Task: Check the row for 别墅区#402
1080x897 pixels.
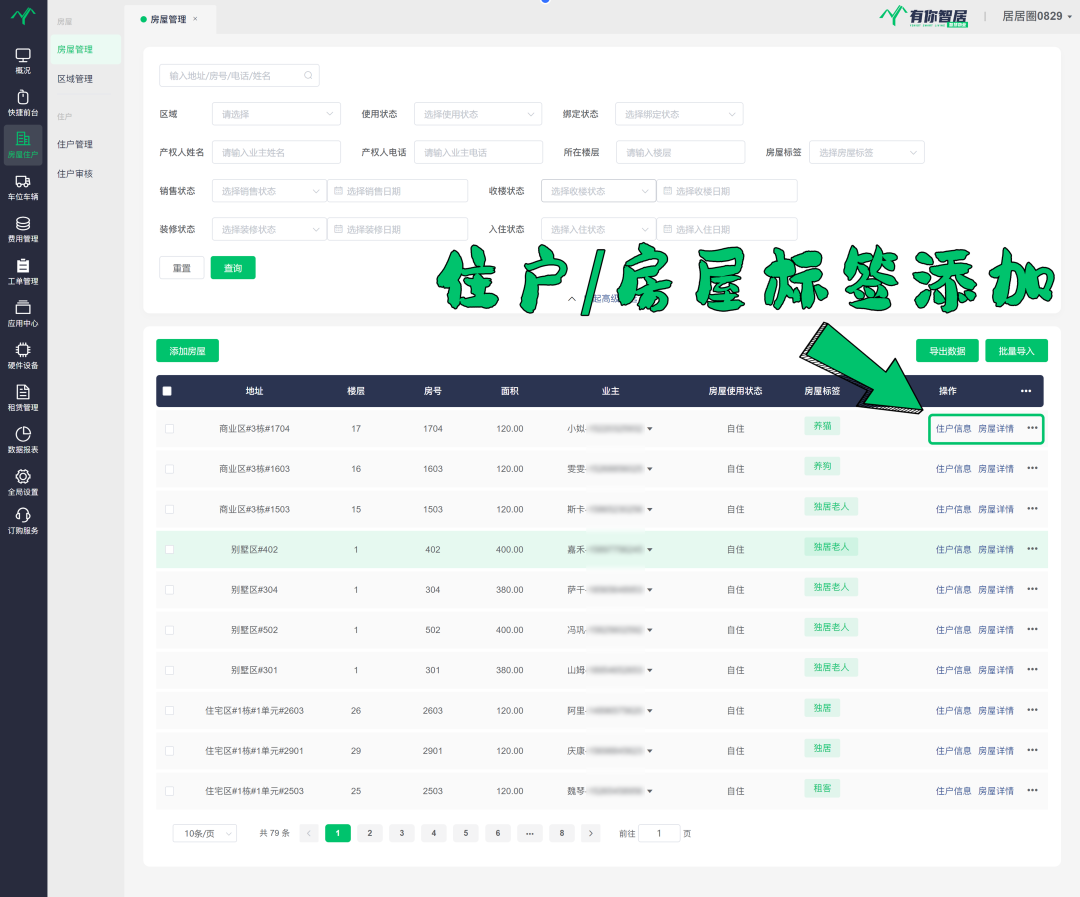Action: [x=169, y=550]
